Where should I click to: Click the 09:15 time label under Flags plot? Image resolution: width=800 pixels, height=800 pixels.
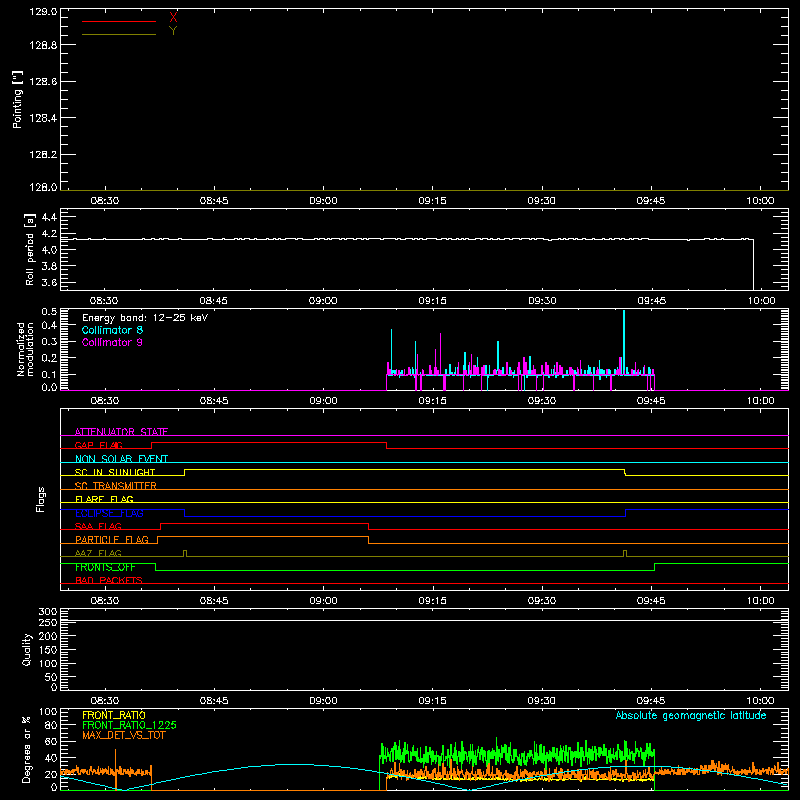[433, 601]
